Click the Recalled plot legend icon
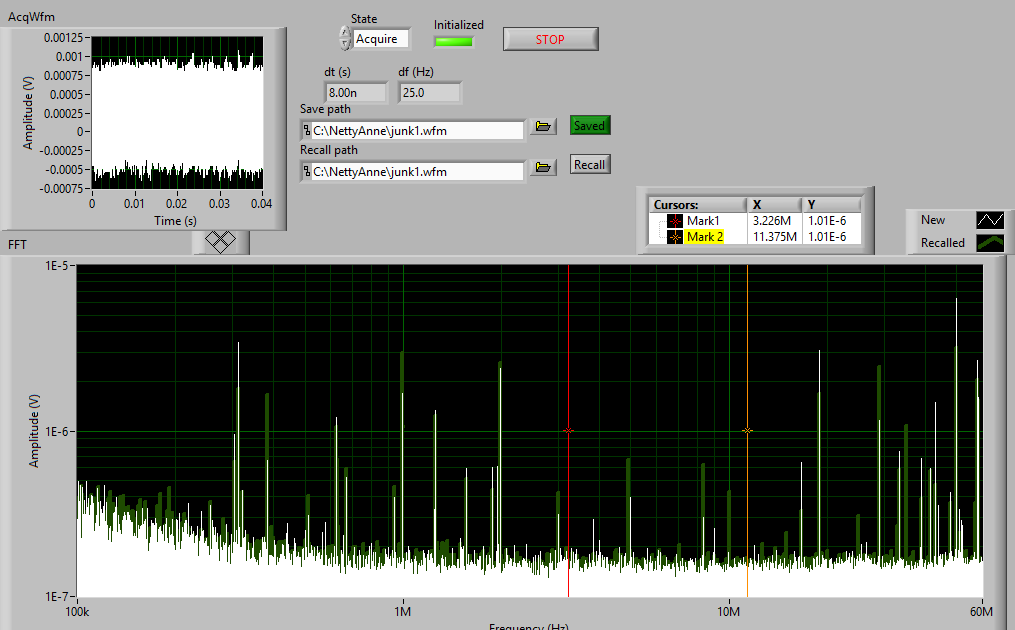Image resolution: width=1015 pixels, height=630 pixels. pyautogui.click(x=990, y=242)
